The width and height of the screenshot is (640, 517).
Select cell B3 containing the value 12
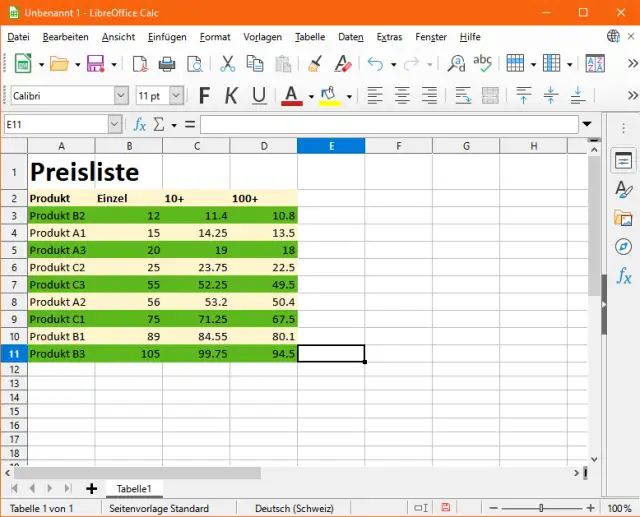pyautogui.click(x=128, y=215)
